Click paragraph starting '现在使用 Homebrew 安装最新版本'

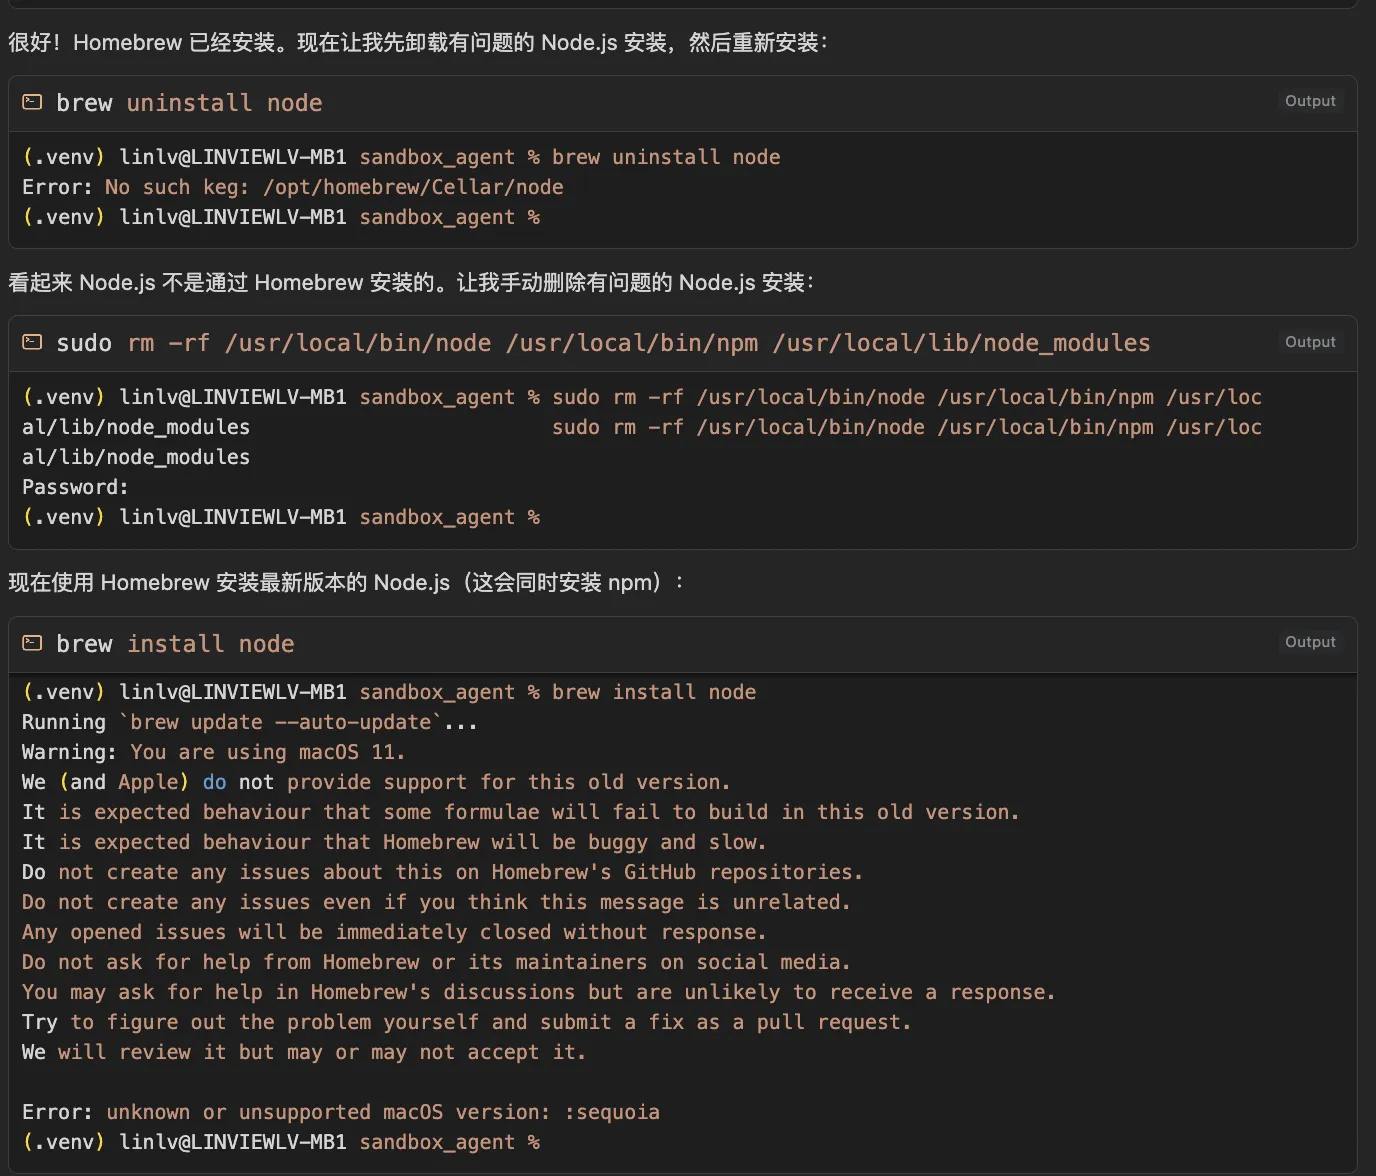pyautogui.click(x=346, y=582)
